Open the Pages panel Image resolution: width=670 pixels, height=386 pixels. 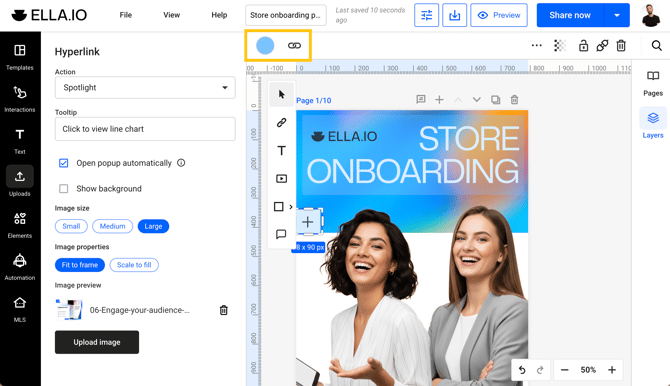point(653,83)
